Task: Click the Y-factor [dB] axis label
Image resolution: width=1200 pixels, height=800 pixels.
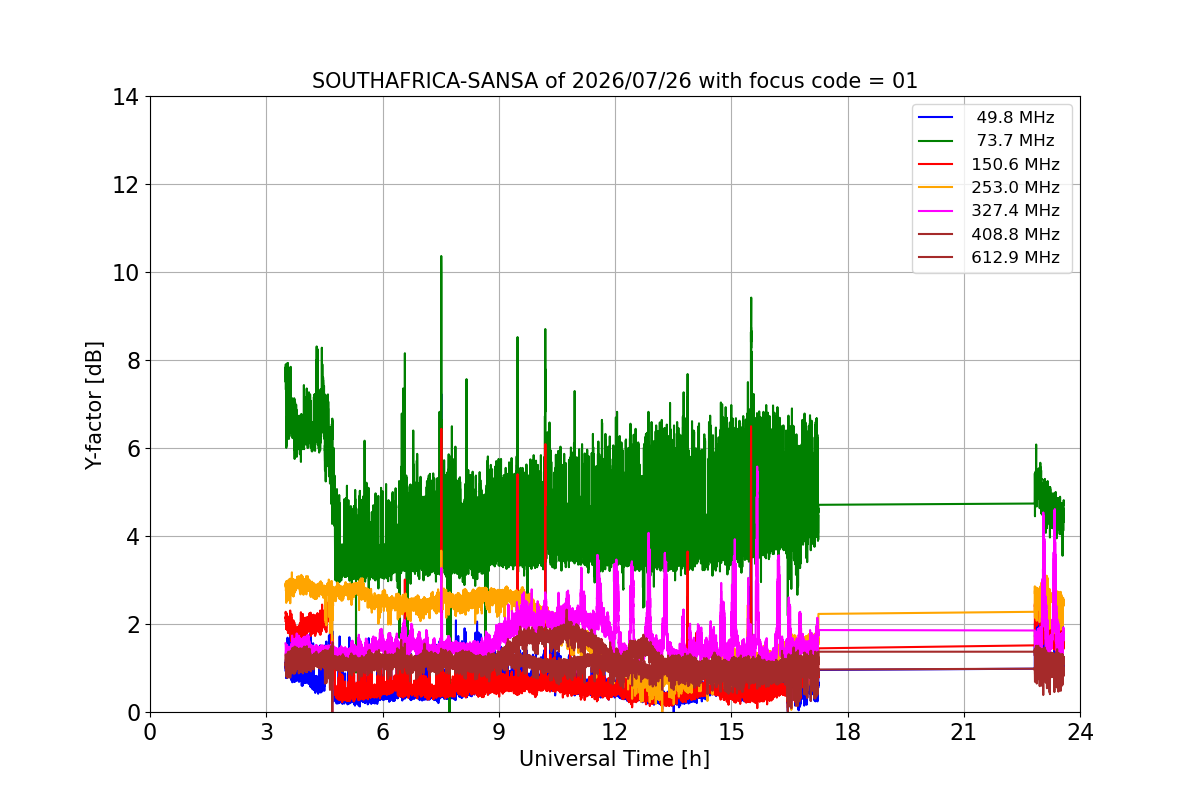Action: (94, 405)
